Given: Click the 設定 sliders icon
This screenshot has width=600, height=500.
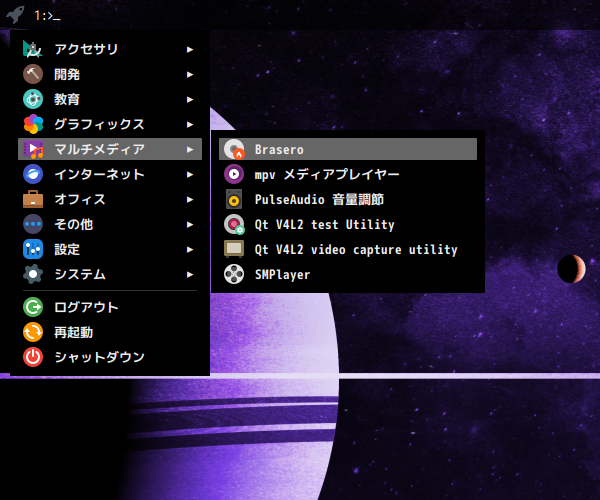Looking at the screenshot, I should pos(33,249).
